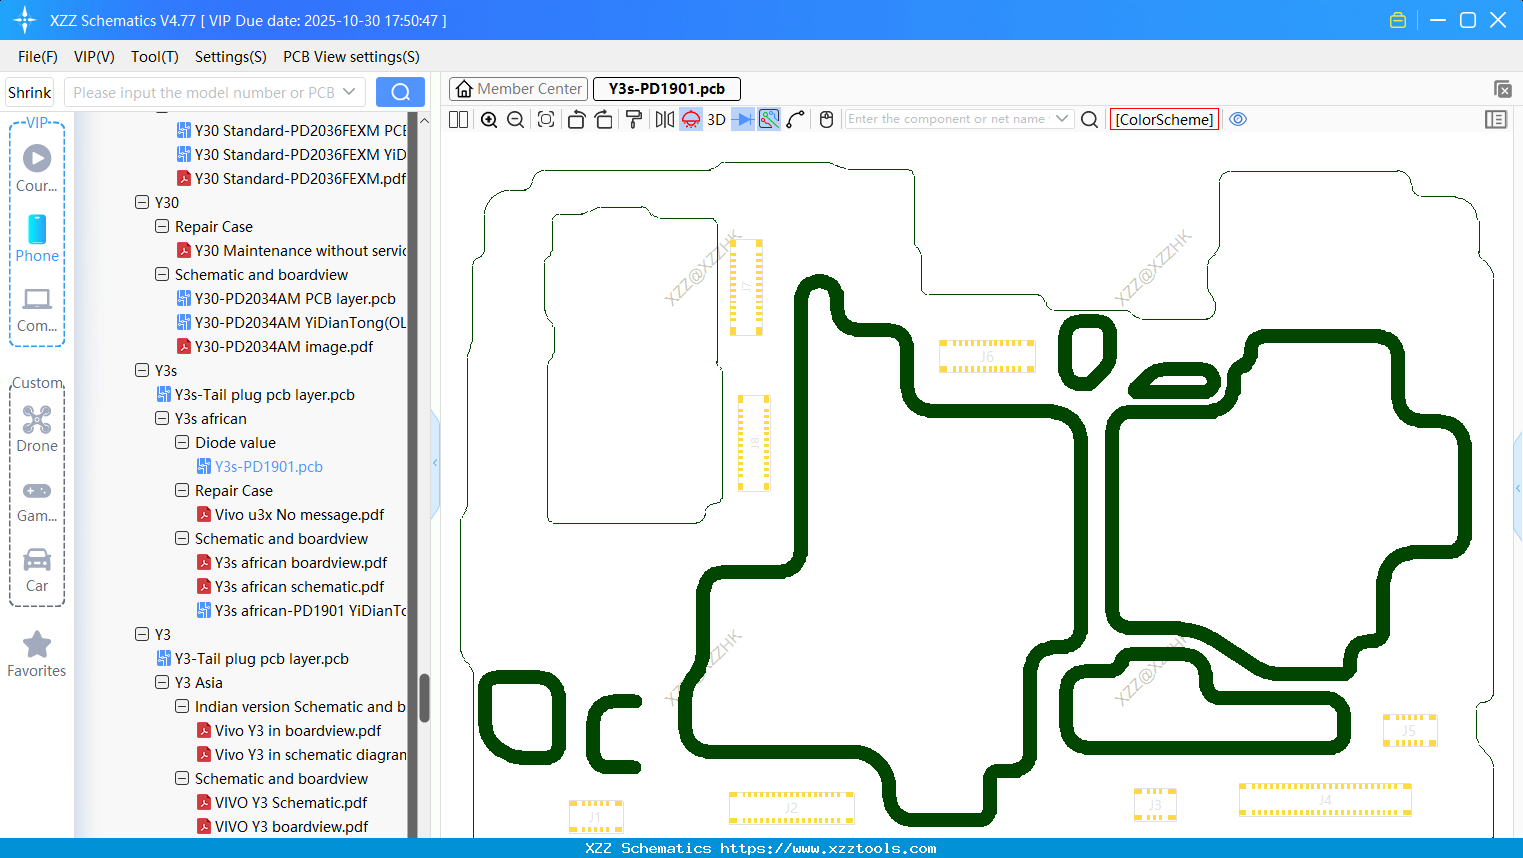The height and width of the screenshot is (858, 1523).
Task: Open the Drone category
Action: tap(37, 429)
